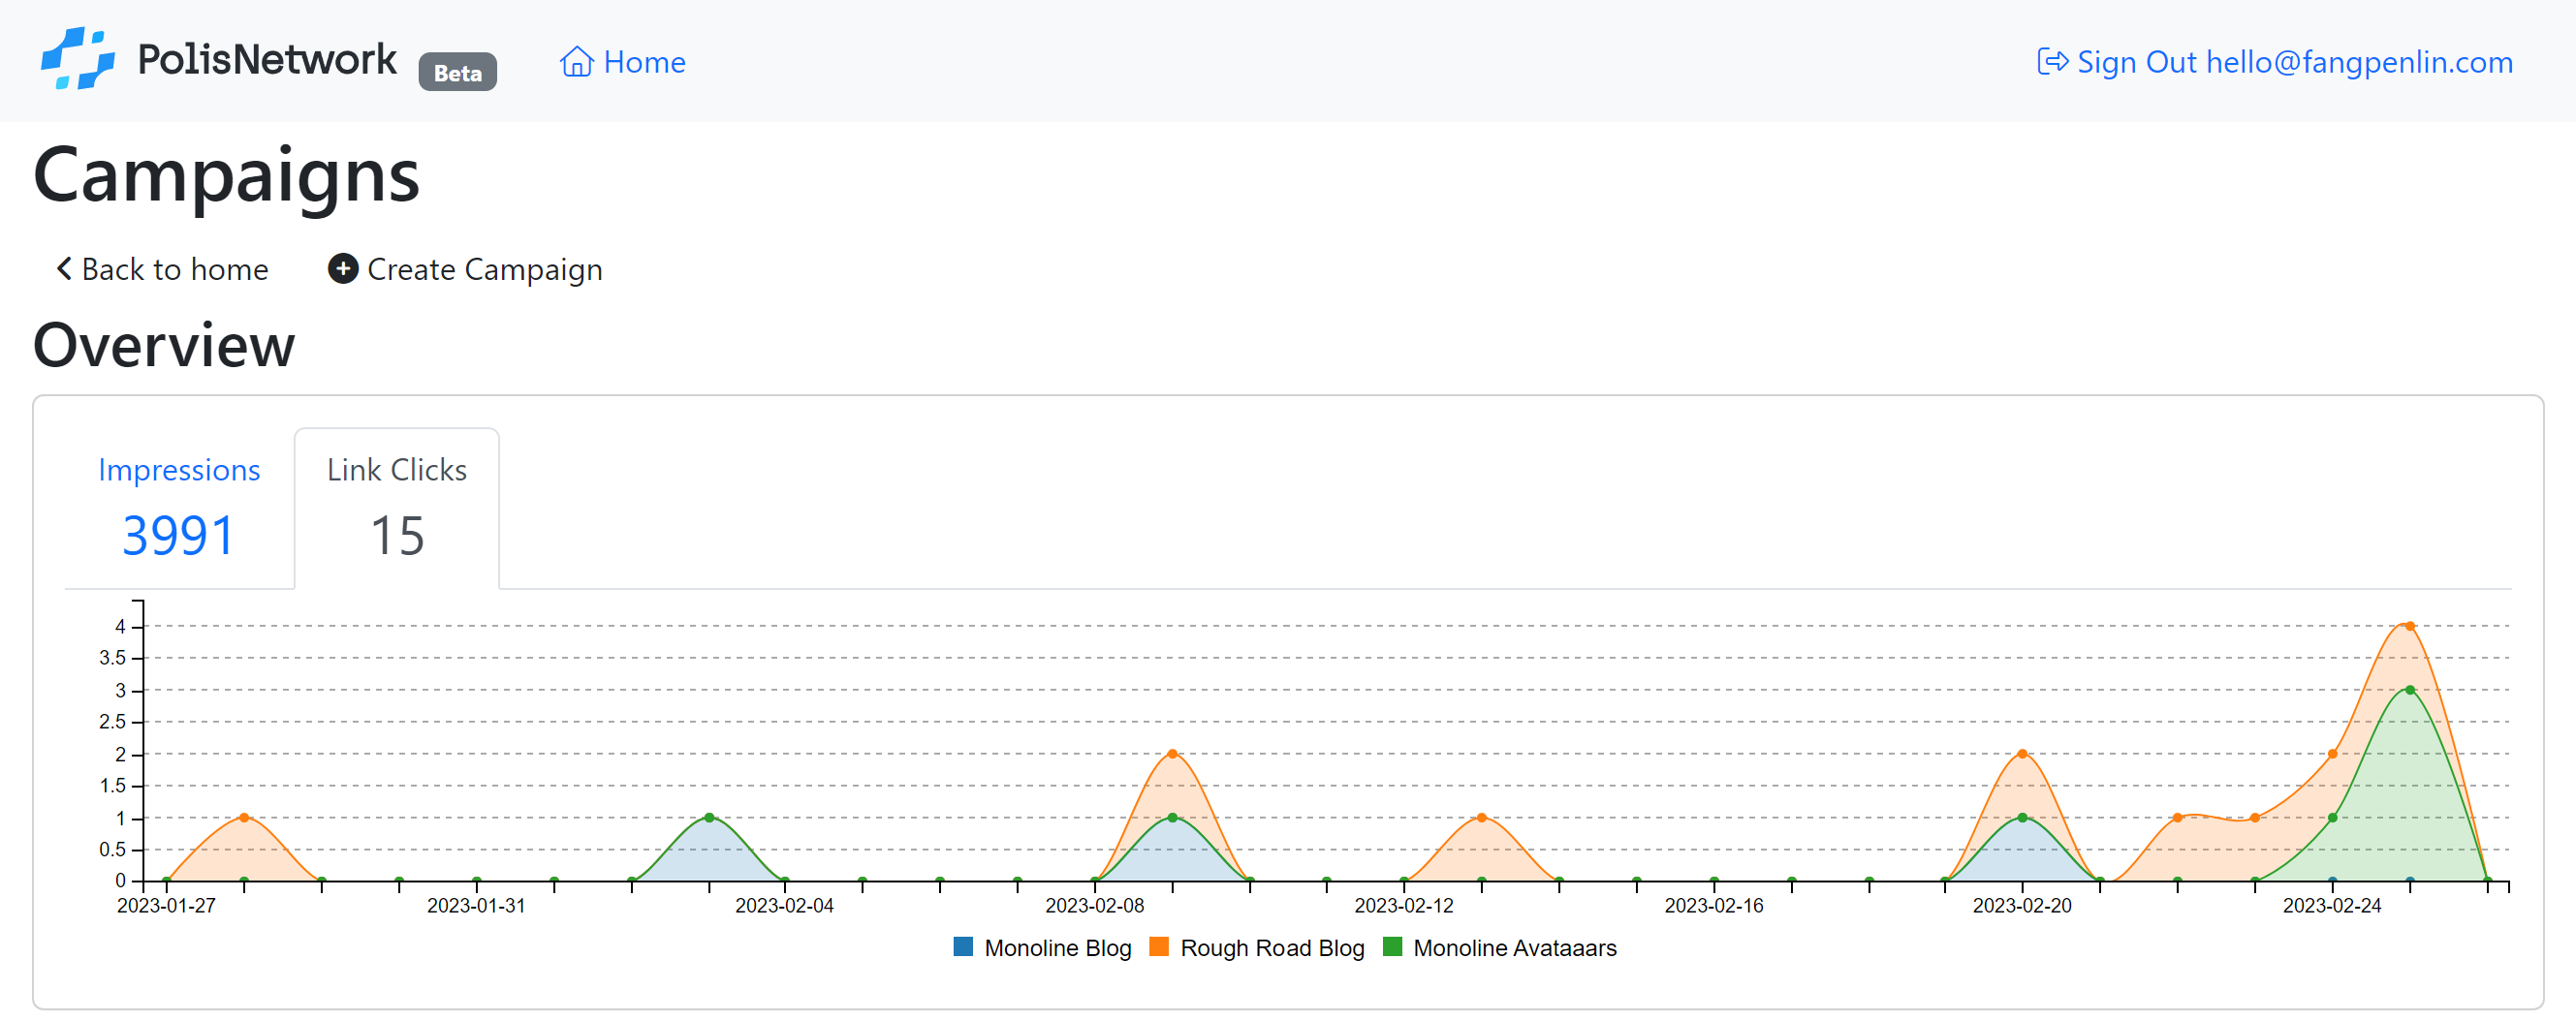Click the Campaigns page heading

click(226, 176)
